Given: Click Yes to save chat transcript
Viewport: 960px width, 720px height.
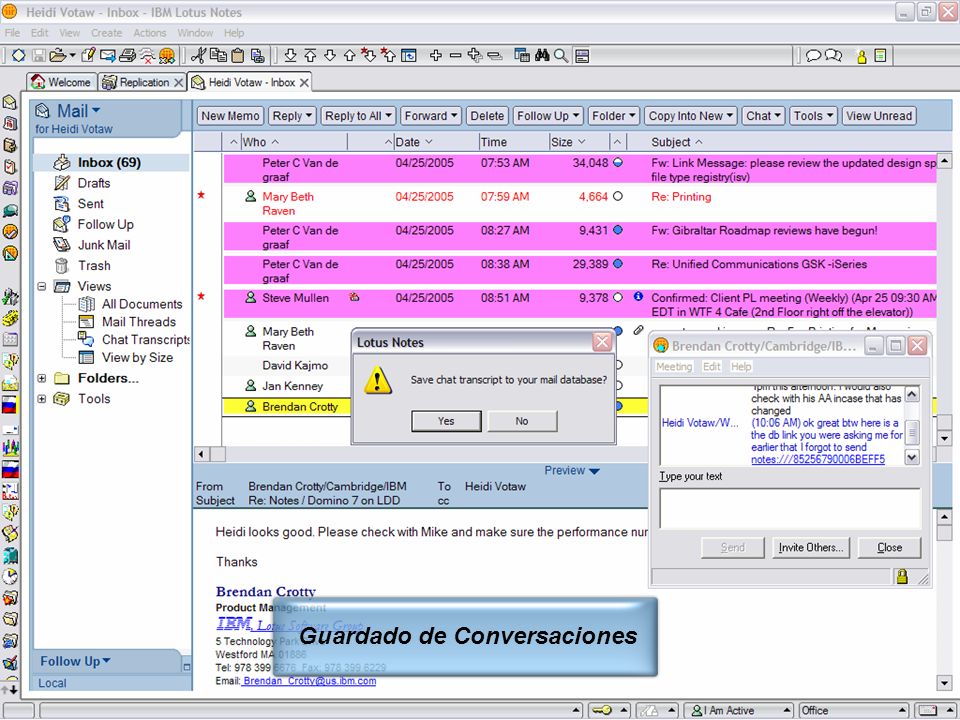Looking at the screenshot, I should point(446,421).
